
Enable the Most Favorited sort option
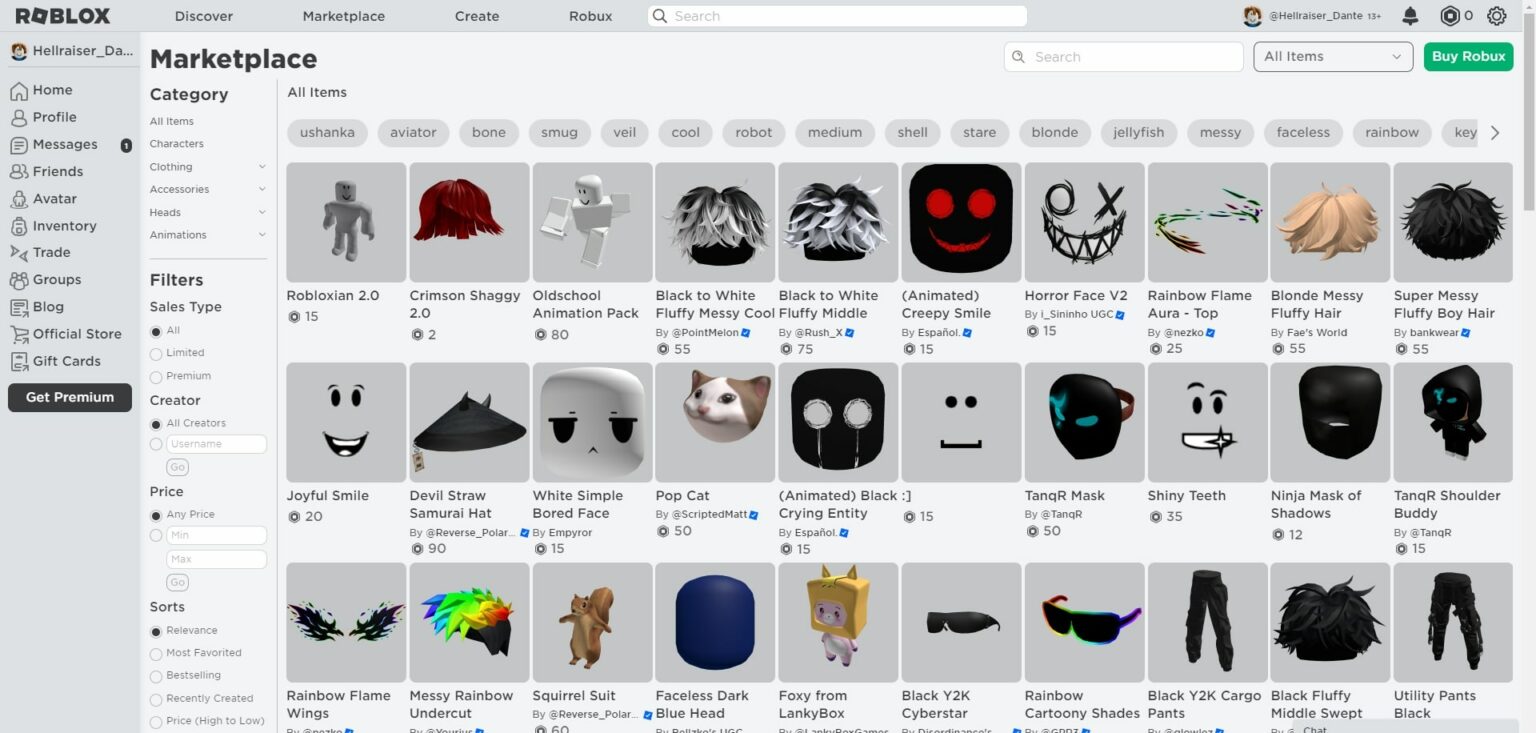tap(156, 653)
